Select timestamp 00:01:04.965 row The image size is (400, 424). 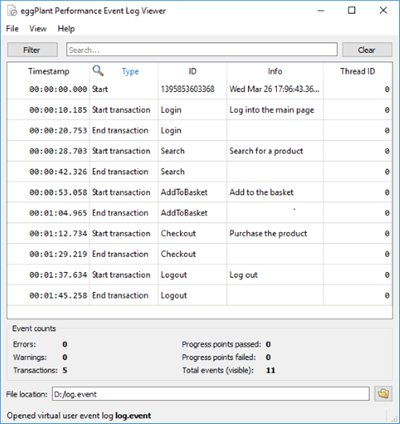[199, 213]
